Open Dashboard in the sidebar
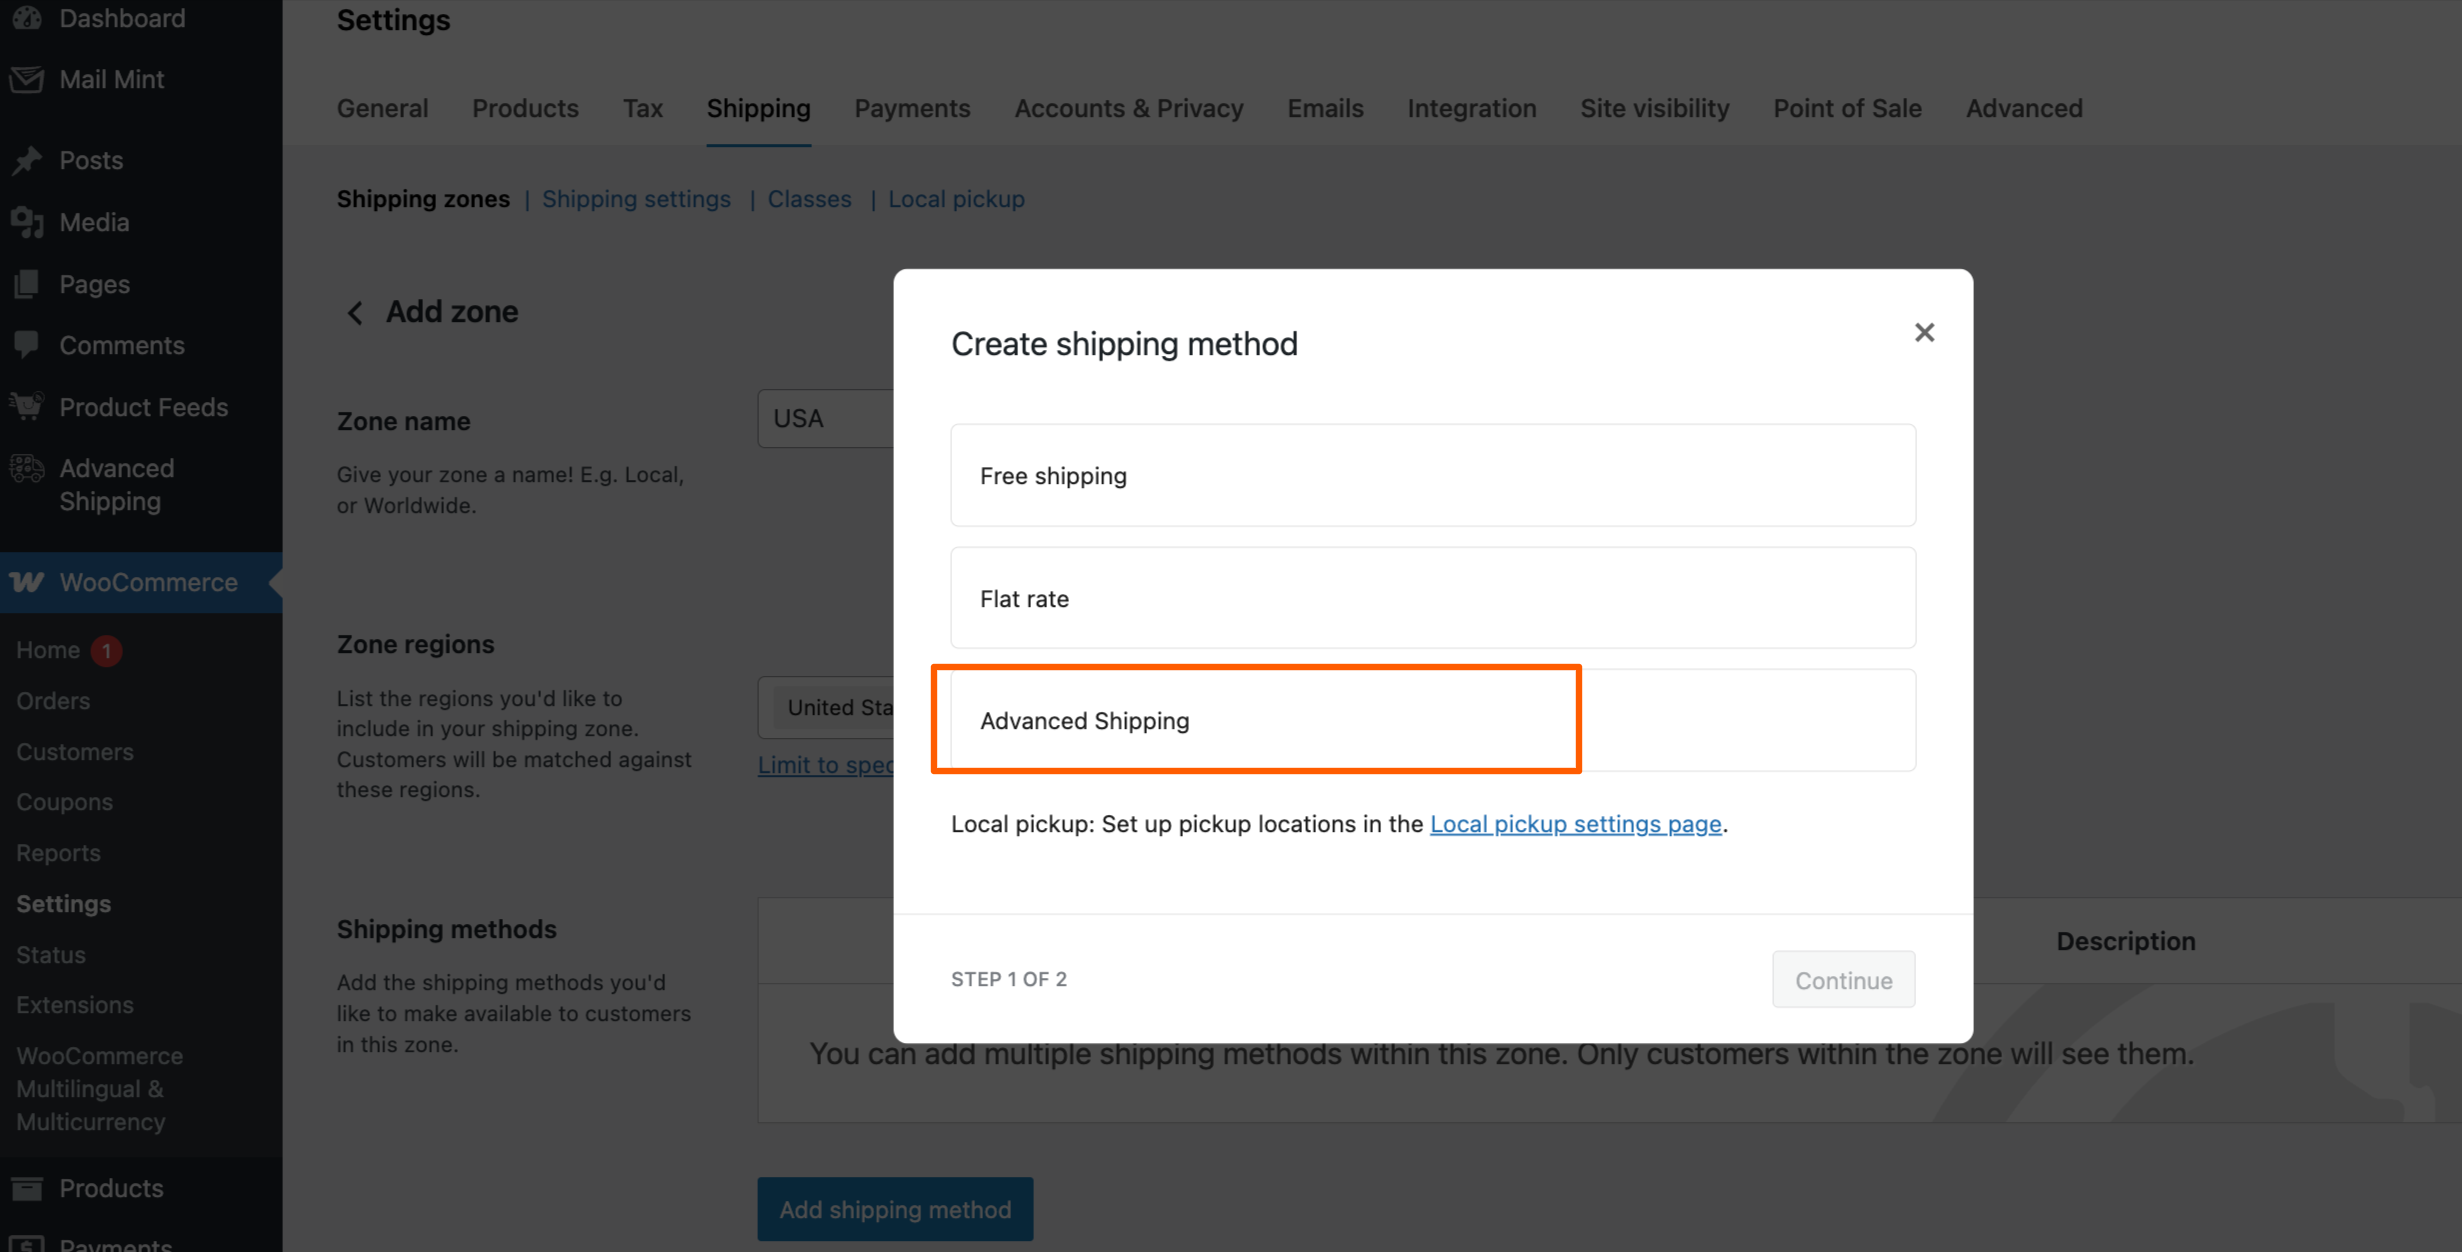The image size is (2462, 1252). (122, 18)
